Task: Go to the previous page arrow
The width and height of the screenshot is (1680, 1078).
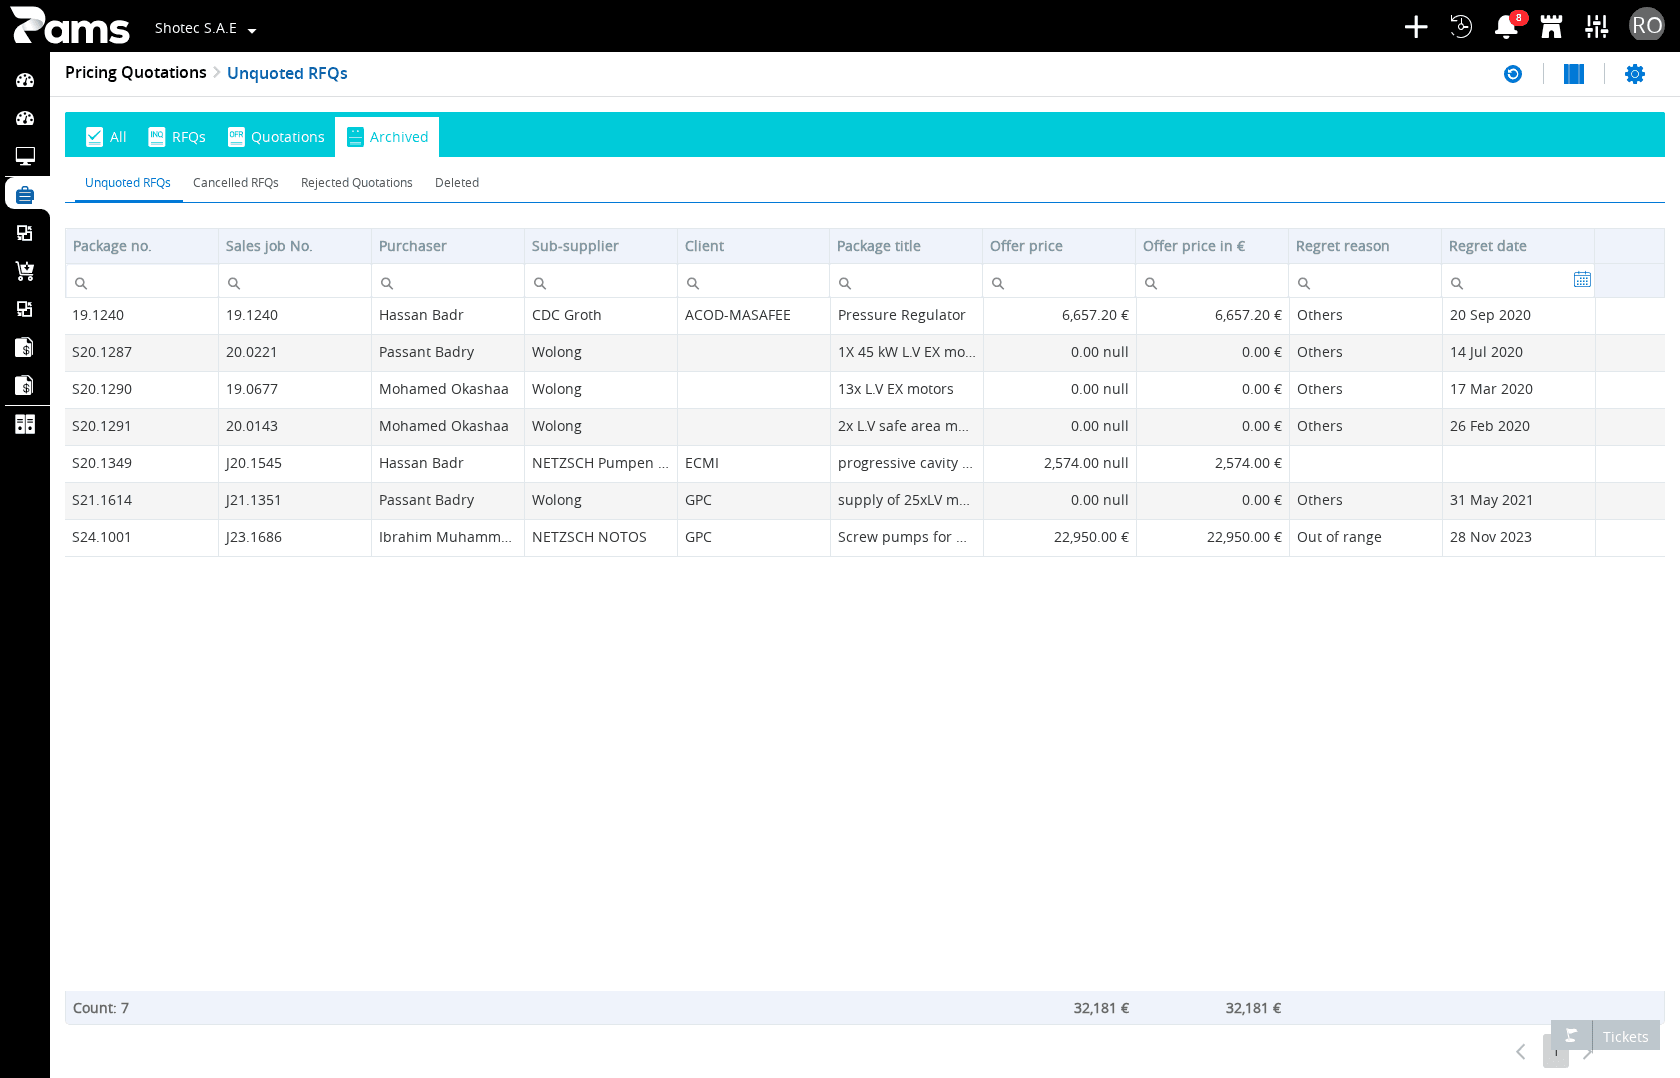Action: pyautogui.click(x=1521, y=1052)
